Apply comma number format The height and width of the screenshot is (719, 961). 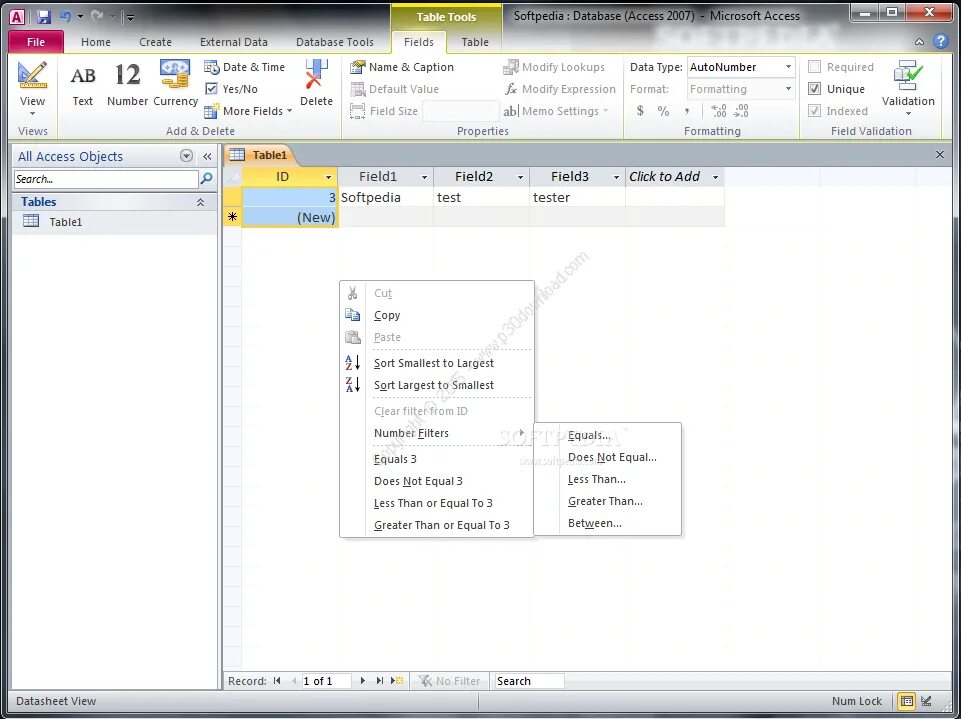click(687, 111)
